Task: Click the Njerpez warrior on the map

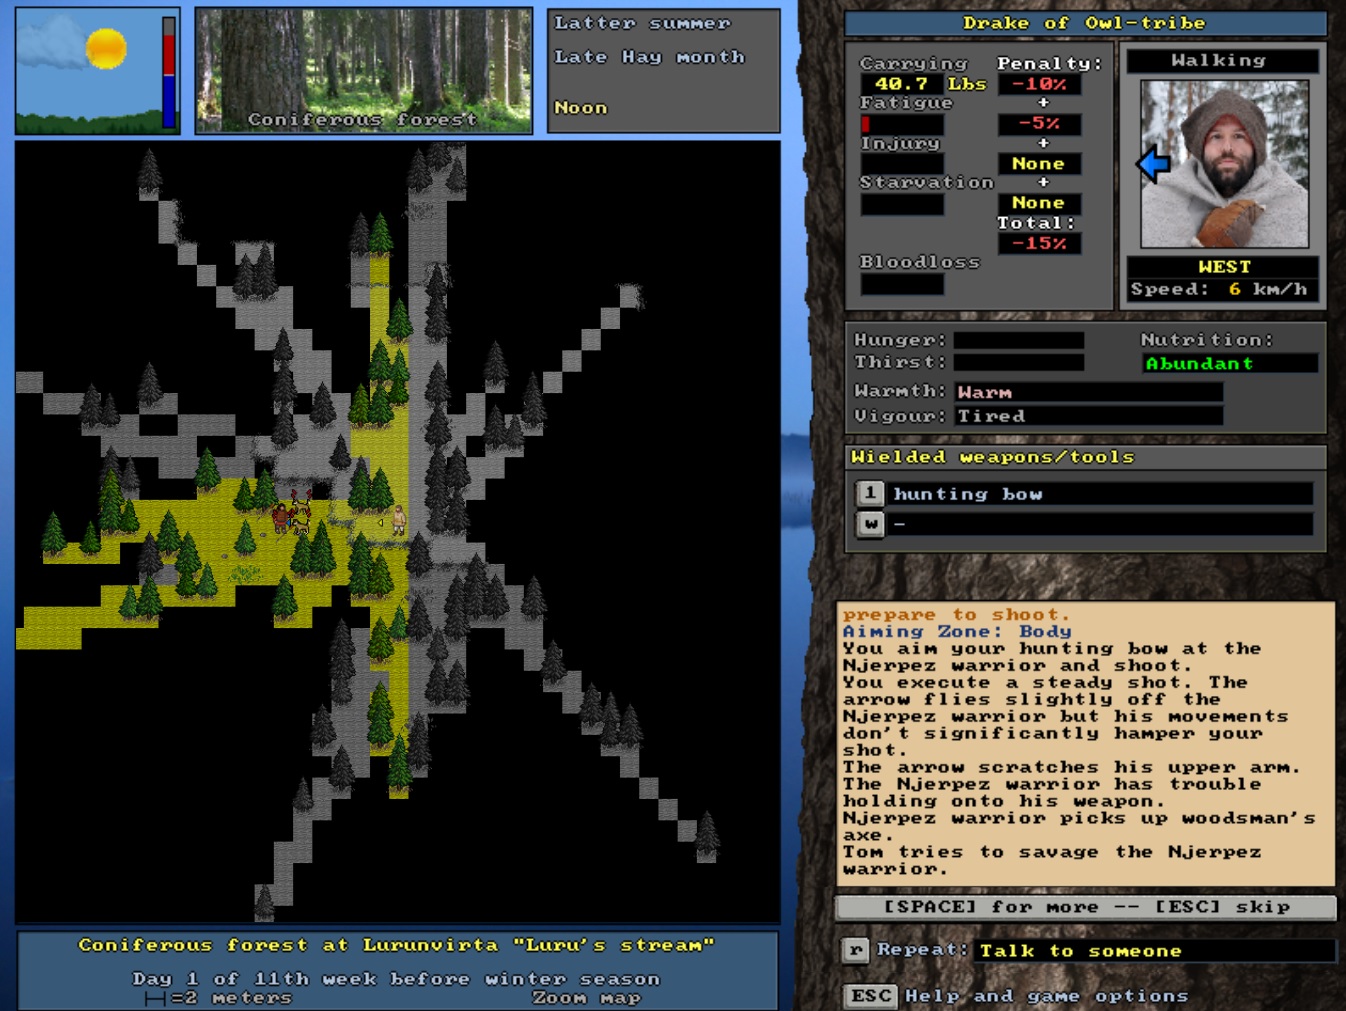Action: pyautogui.click(x=283, y=517)
